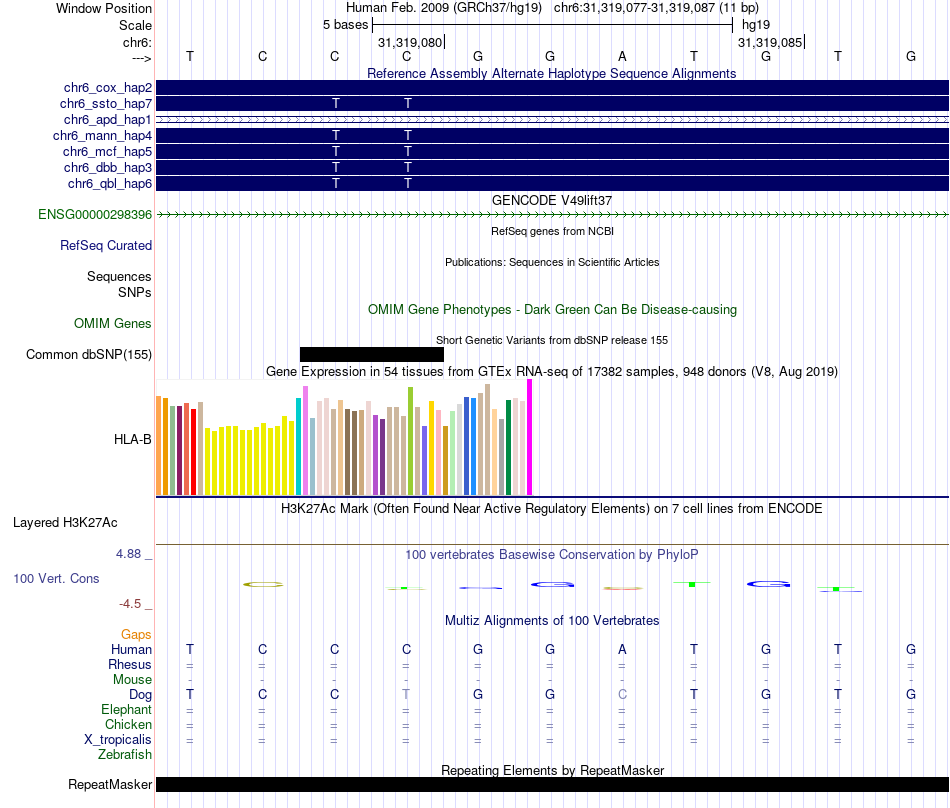The height and width of the screenshot is (808, 950).
Task: Click the GTEx Gene Expression track title
Action: [552, 371]
